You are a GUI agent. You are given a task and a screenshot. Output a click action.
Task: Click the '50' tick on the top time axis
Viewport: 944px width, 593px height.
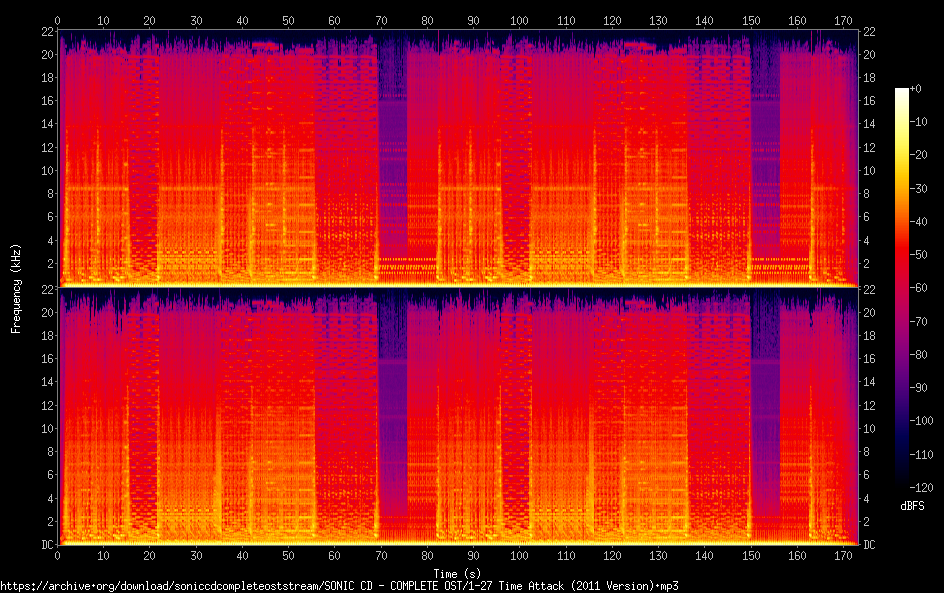pyautogui.click(x=288, y=20)
